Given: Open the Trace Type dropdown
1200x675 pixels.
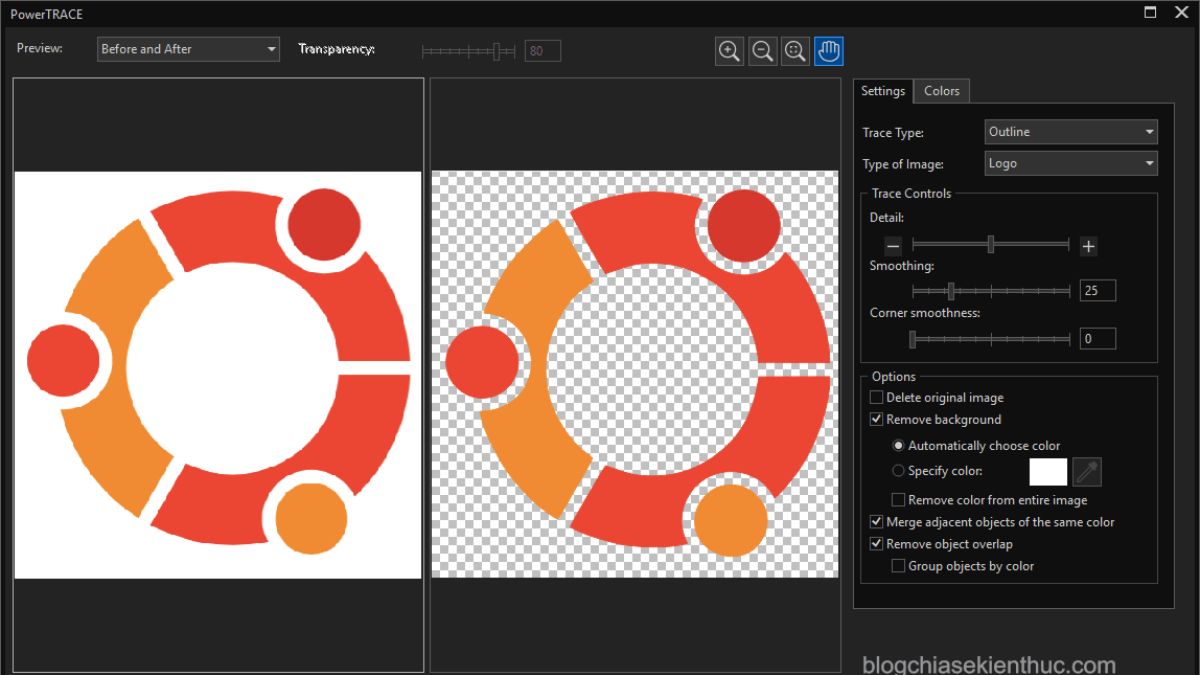Looking at the screenshot, I should [x=1071, y=132].
